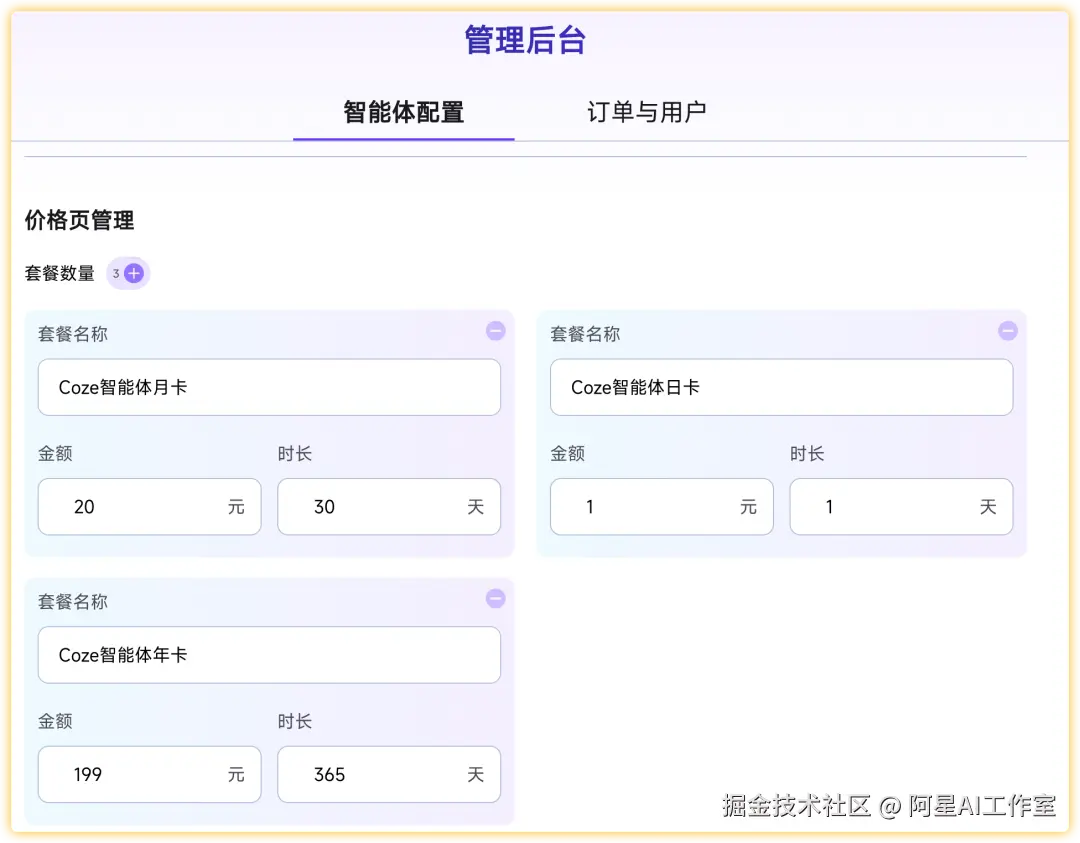Image resolution: width=1080 pixels, height=843 pixels.
Task: Click the 管理后台 title
Action: coord(527,38)
